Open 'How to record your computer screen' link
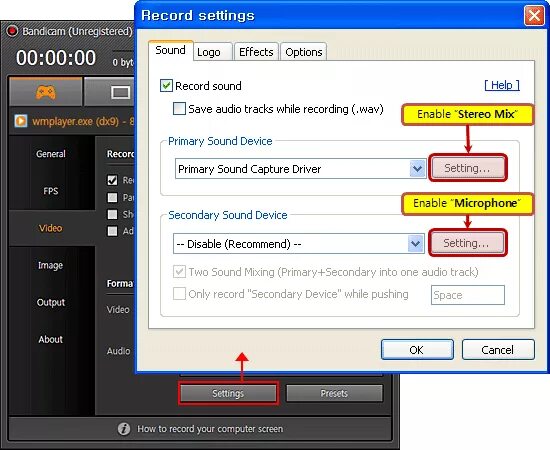This screenshot has height=450, width=550. point(210,429)
